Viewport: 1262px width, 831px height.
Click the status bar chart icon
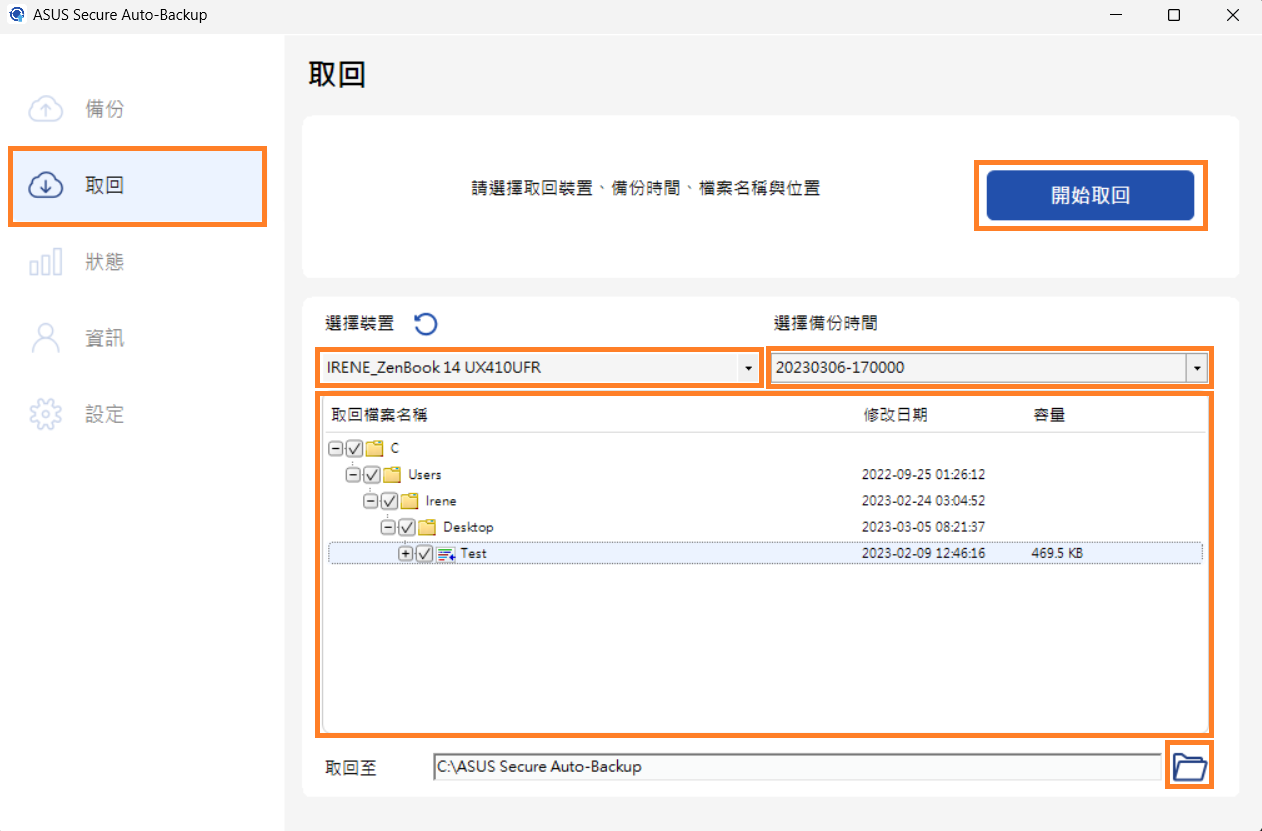pyautogui.click(x=46, y=262)
